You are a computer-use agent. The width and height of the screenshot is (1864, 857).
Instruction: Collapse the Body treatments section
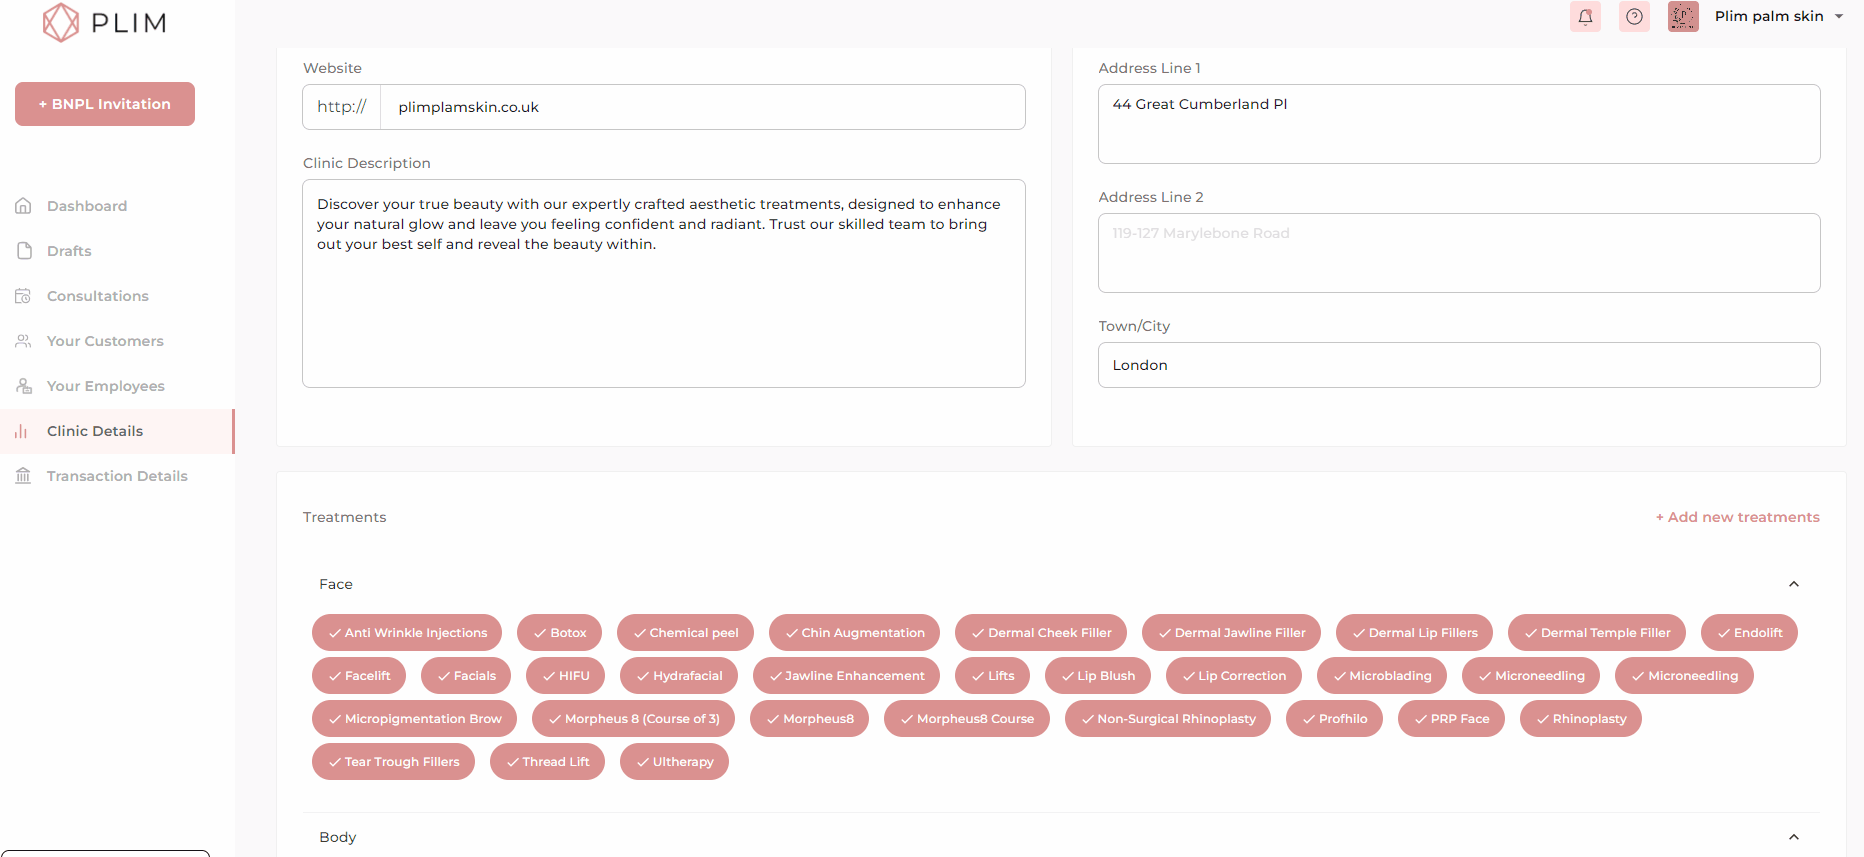(1793, 837)
